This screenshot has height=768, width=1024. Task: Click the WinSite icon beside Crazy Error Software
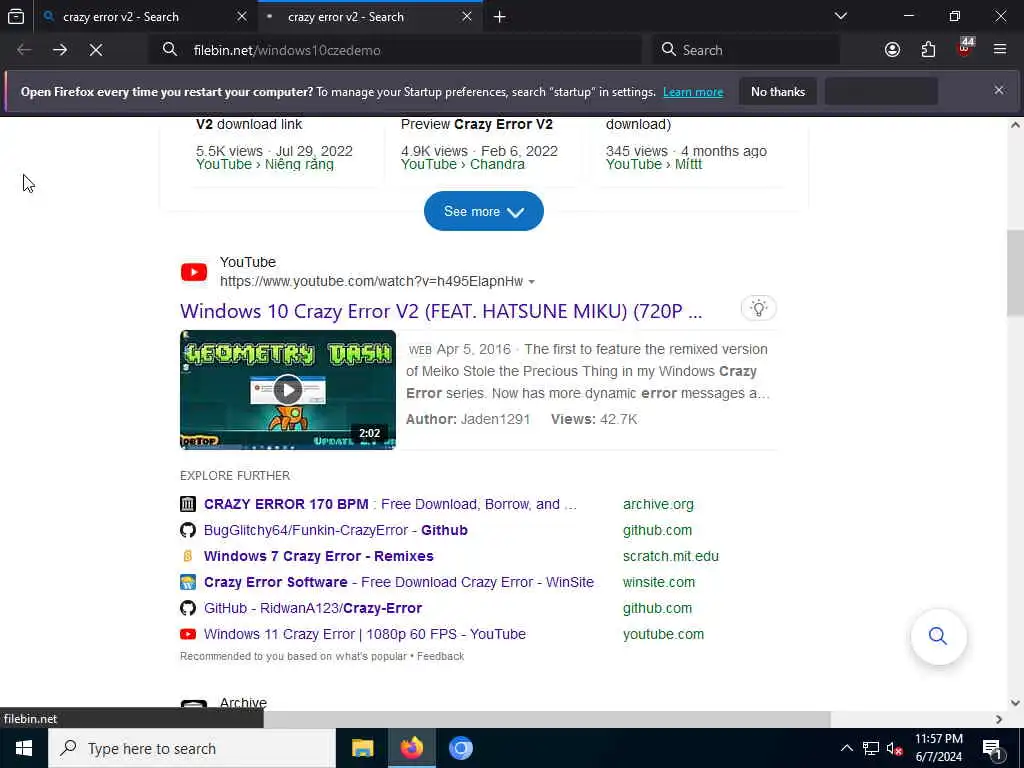188,582
